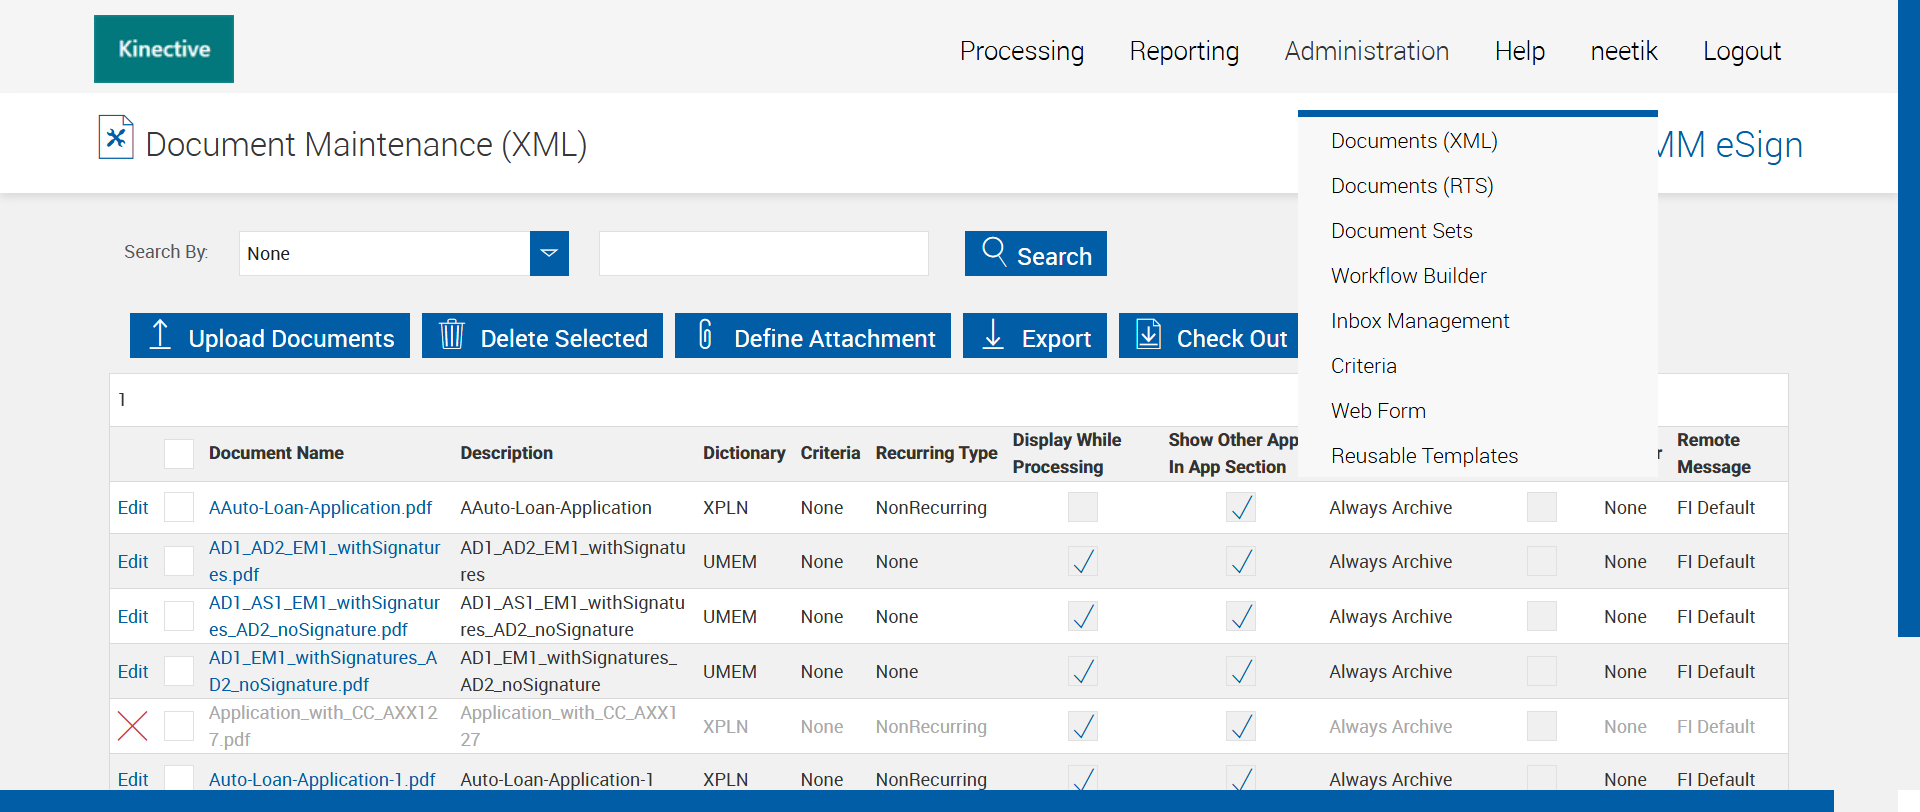Click the Kinective logo
Screen dimensions: 1920x812
click(164, 49)
